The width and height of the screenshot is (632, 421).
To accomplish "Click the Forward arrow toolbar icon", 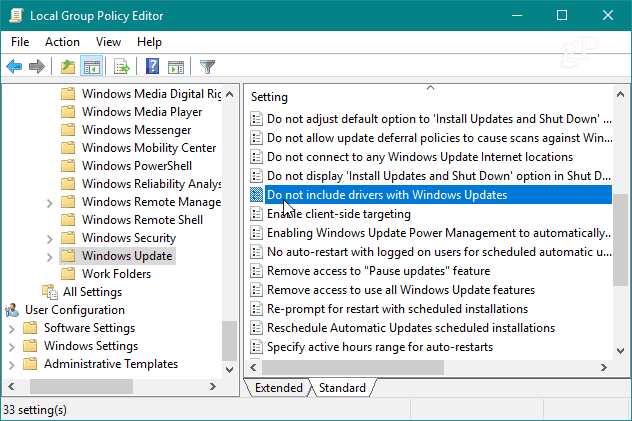I will click(37, 66).
